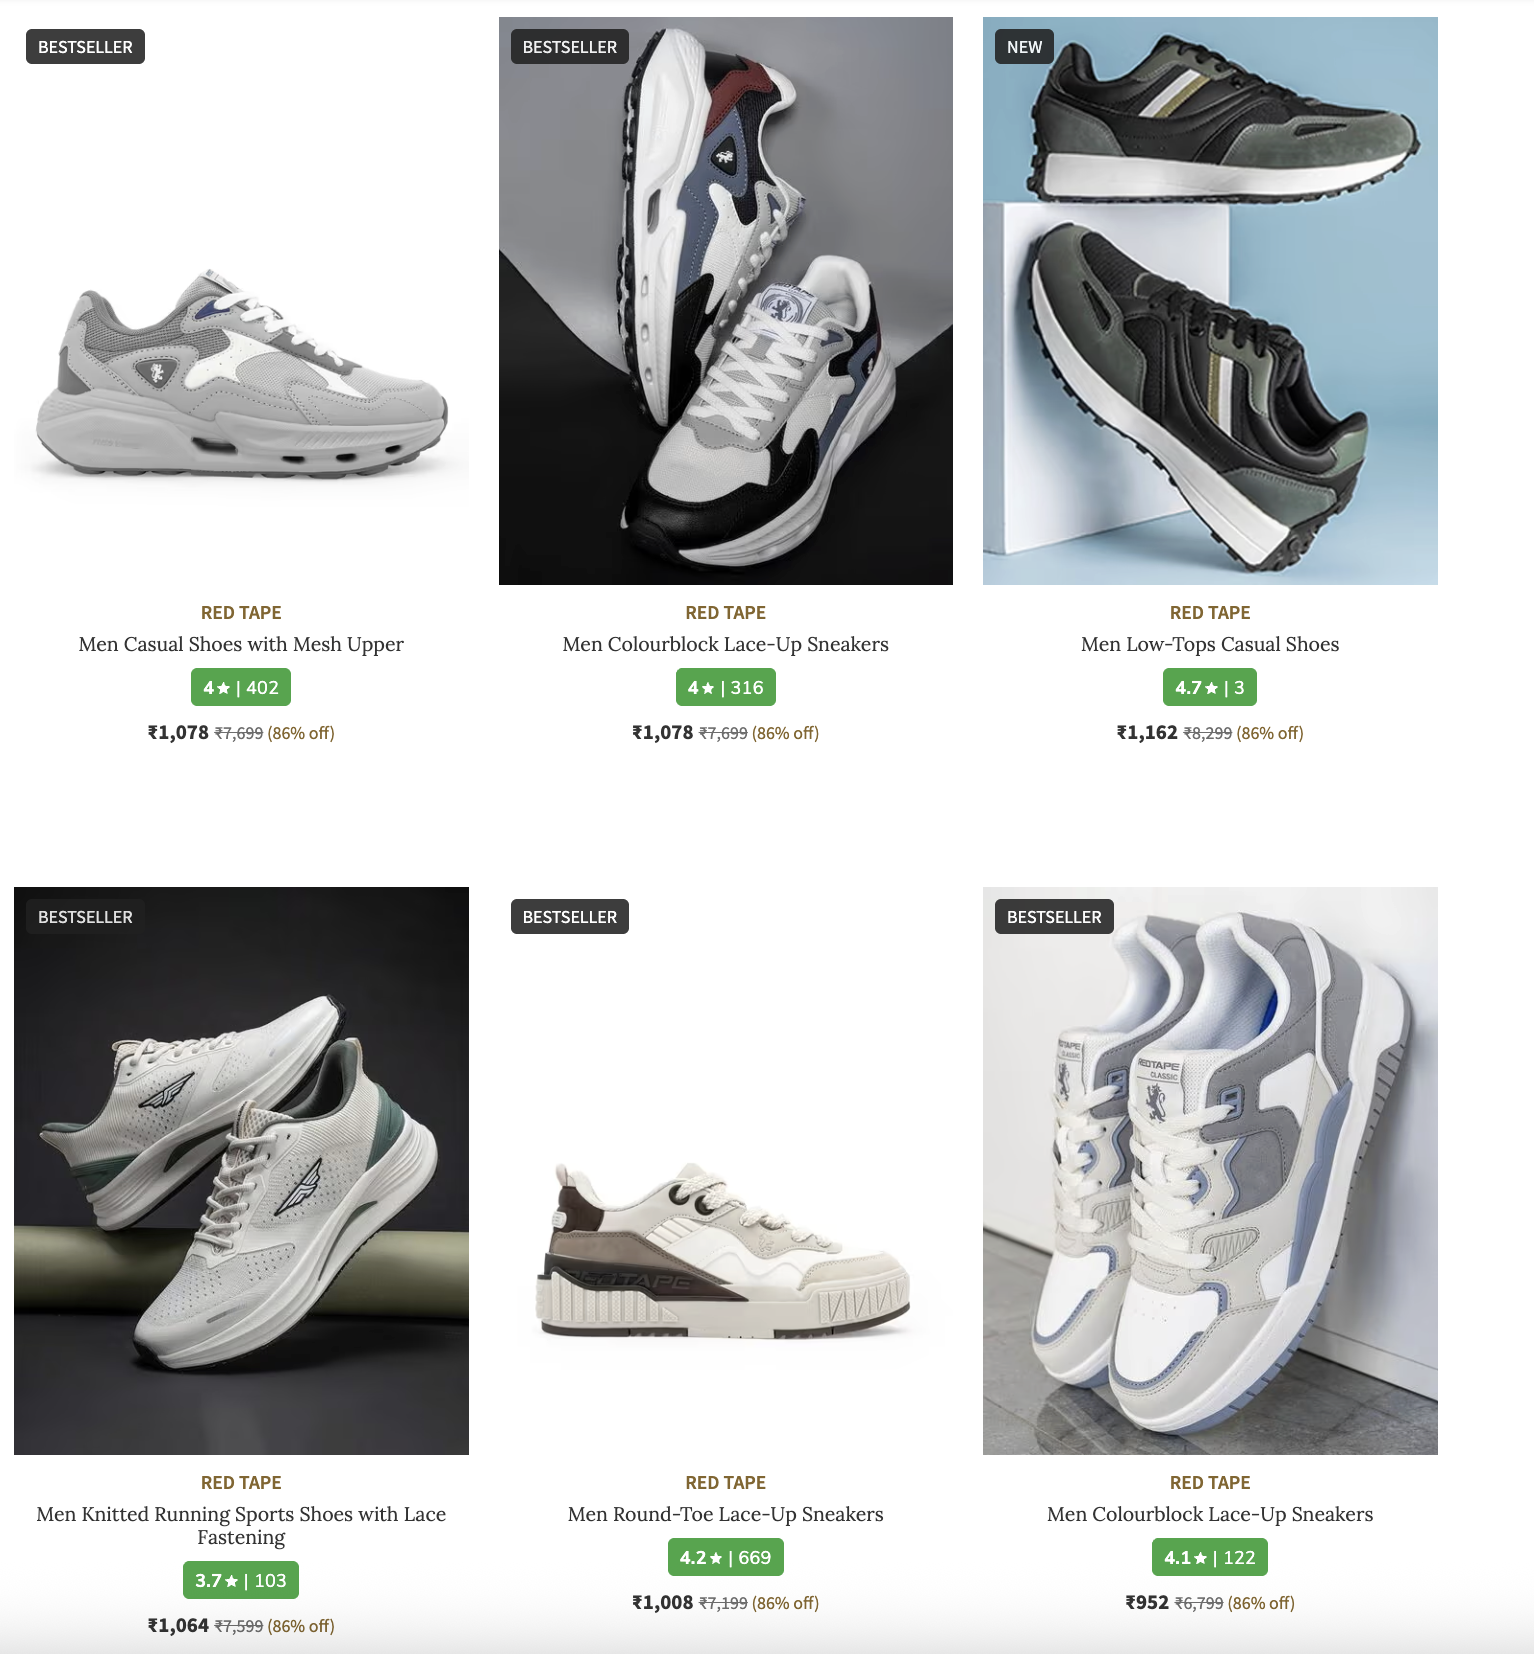1534x1654 pixels.
Task: Open the Men Low-Tops Casual Shoes title link
Action: pyautogui.click(x=1210, y=644)
